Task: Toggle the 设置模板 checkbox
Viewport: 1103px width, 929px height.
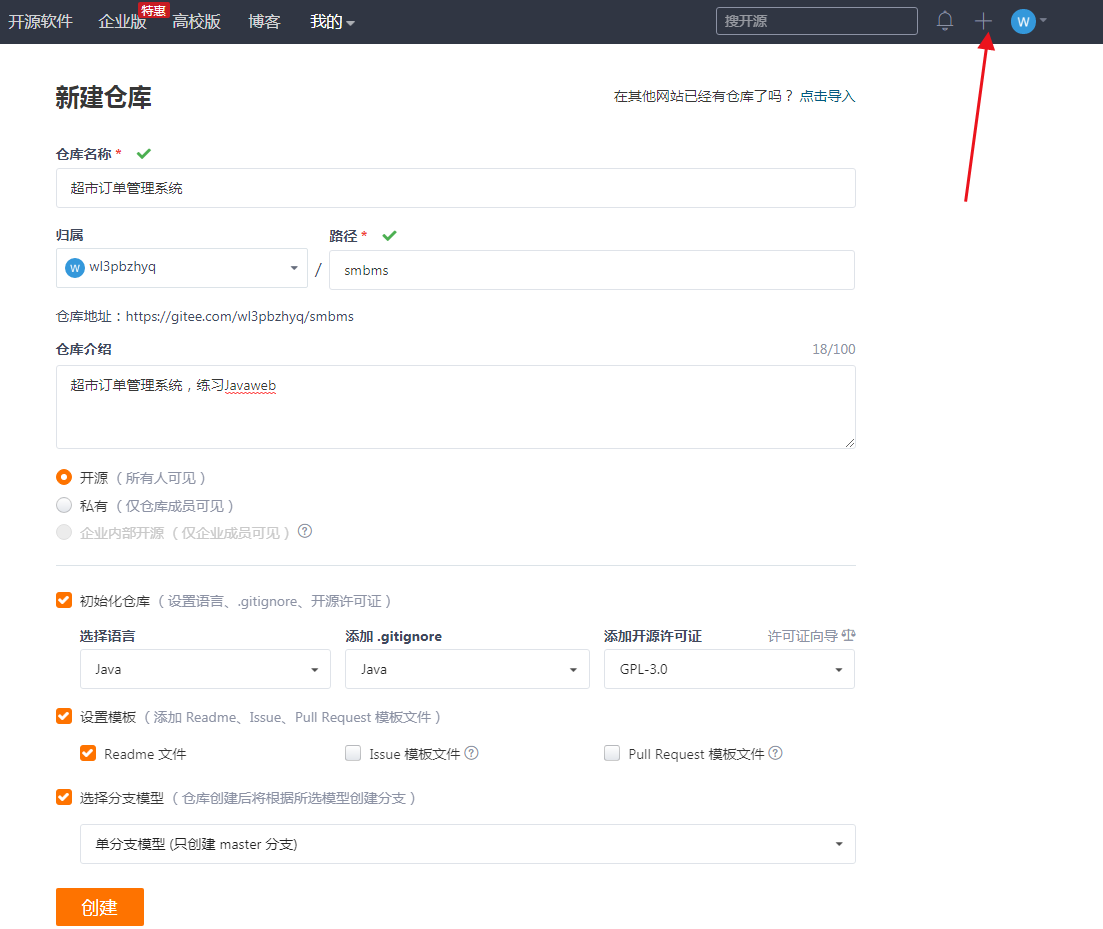Action: (x=64, y=716)
